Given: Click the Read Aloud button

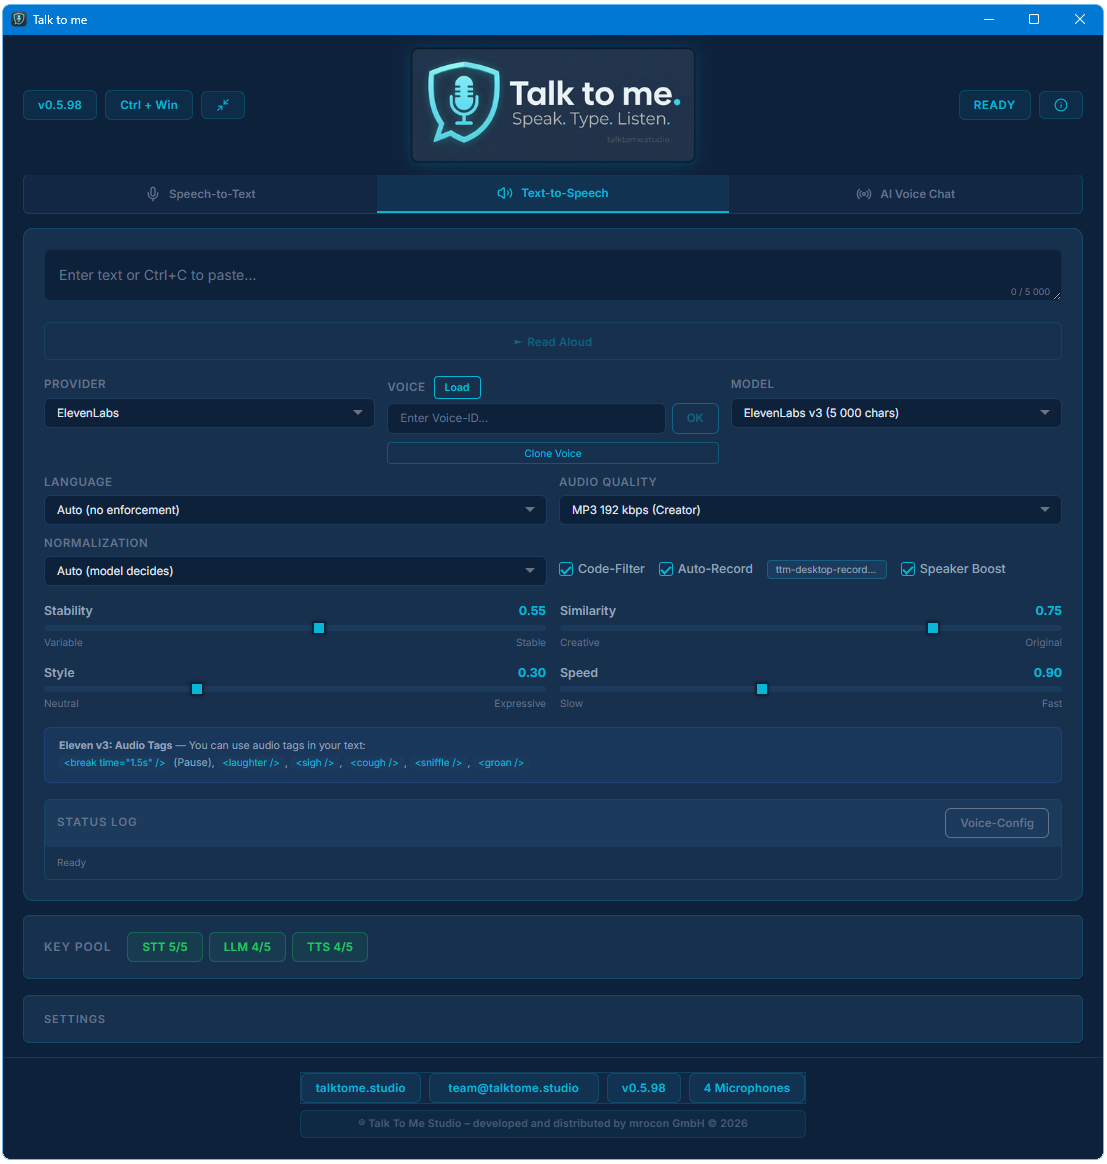Looking at the screenshot, I should 553,341.
